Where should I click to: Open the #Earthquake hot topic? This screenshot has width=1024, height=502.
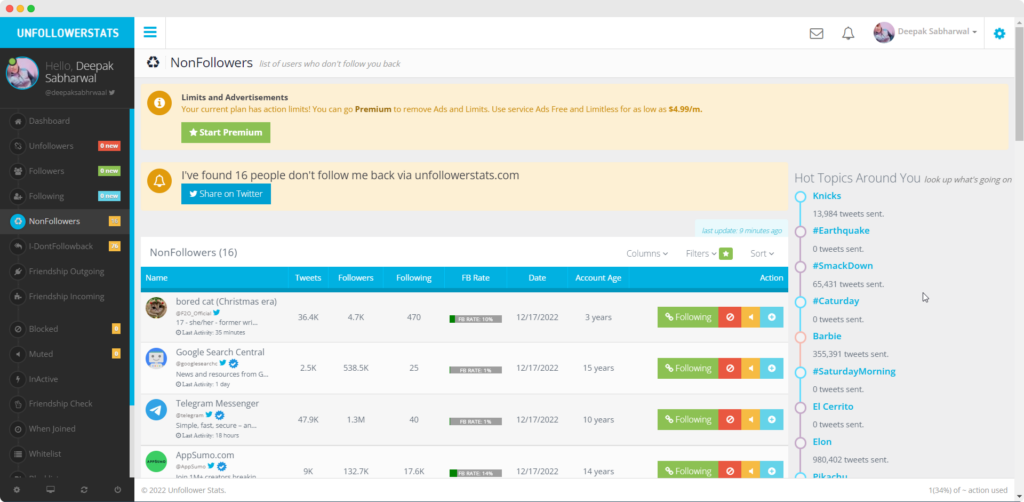(841, 231)
